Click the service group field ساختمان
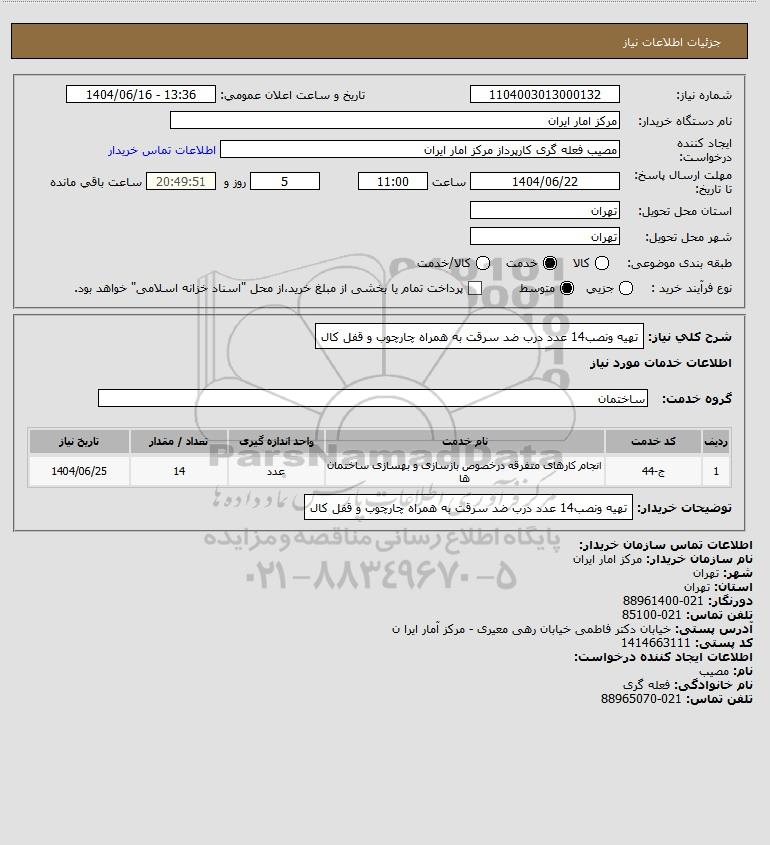Image resolution: width=770 pixels, height=845 pixels. (x=373, y=398)
